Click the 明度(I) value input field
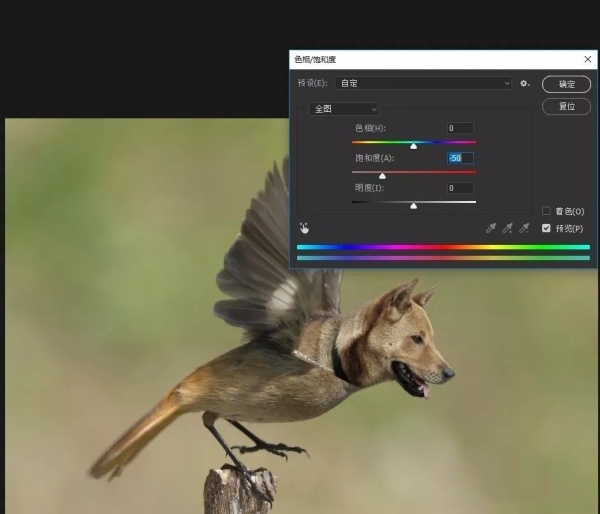Viewport: 600px width, 514px height. [x=460, y=188]
